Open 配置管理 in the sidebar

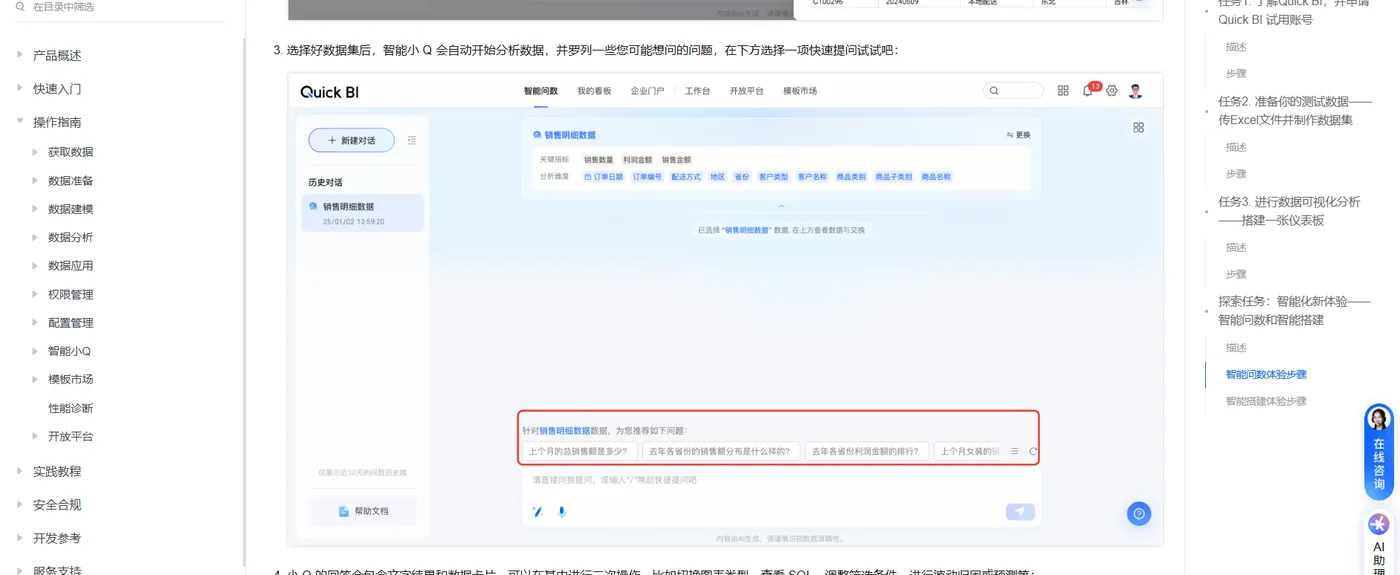70,323
